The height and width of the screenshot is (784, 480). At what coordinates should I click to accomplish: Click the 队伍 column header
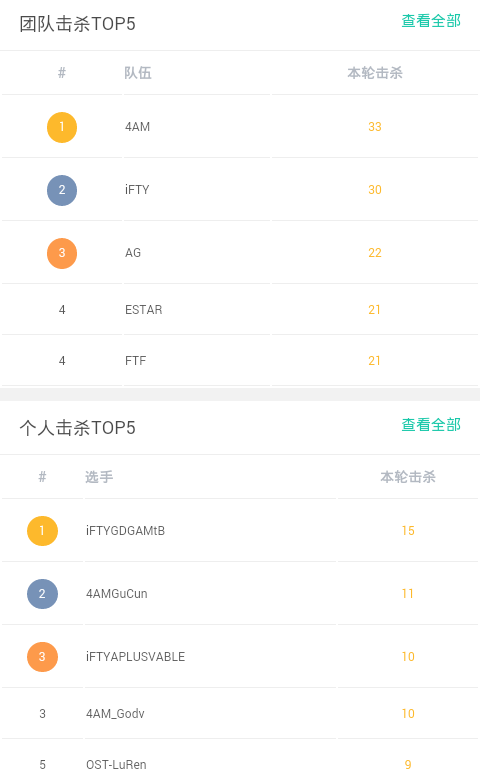[138, 73]
